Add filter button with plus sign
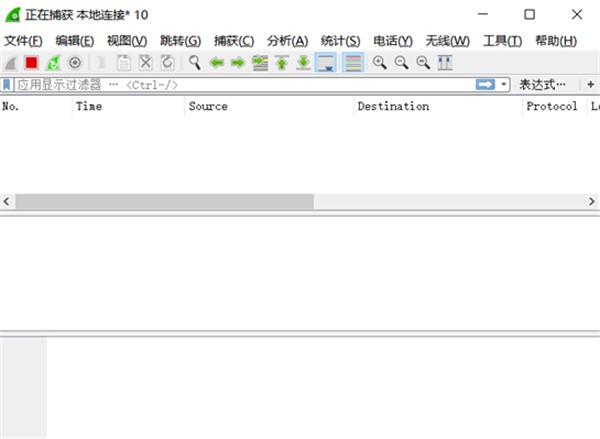This screenshot has height=439, width=600. tap(590, 85)
